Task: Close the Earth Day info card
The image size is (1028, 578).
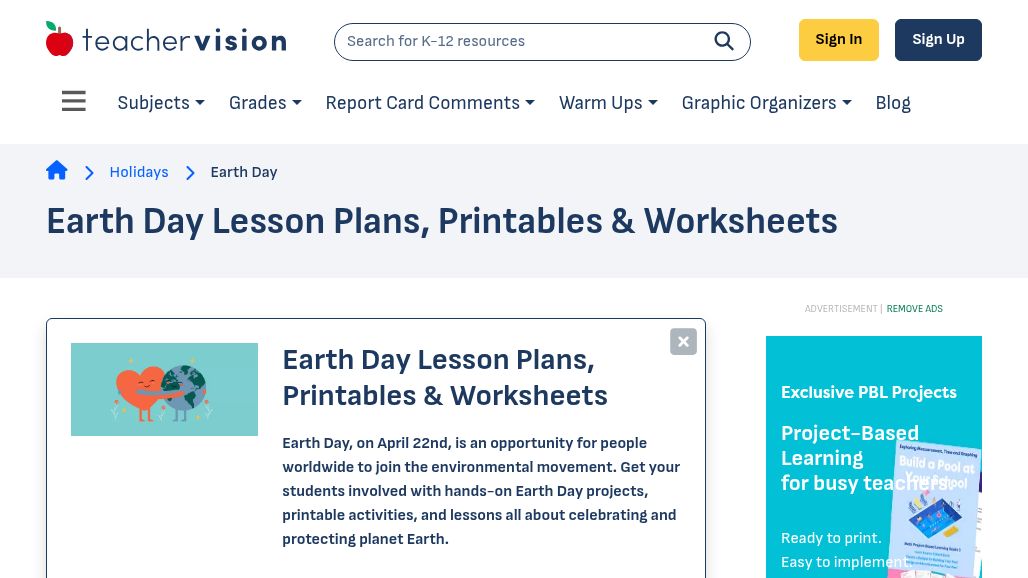Action: click(683, 342)
